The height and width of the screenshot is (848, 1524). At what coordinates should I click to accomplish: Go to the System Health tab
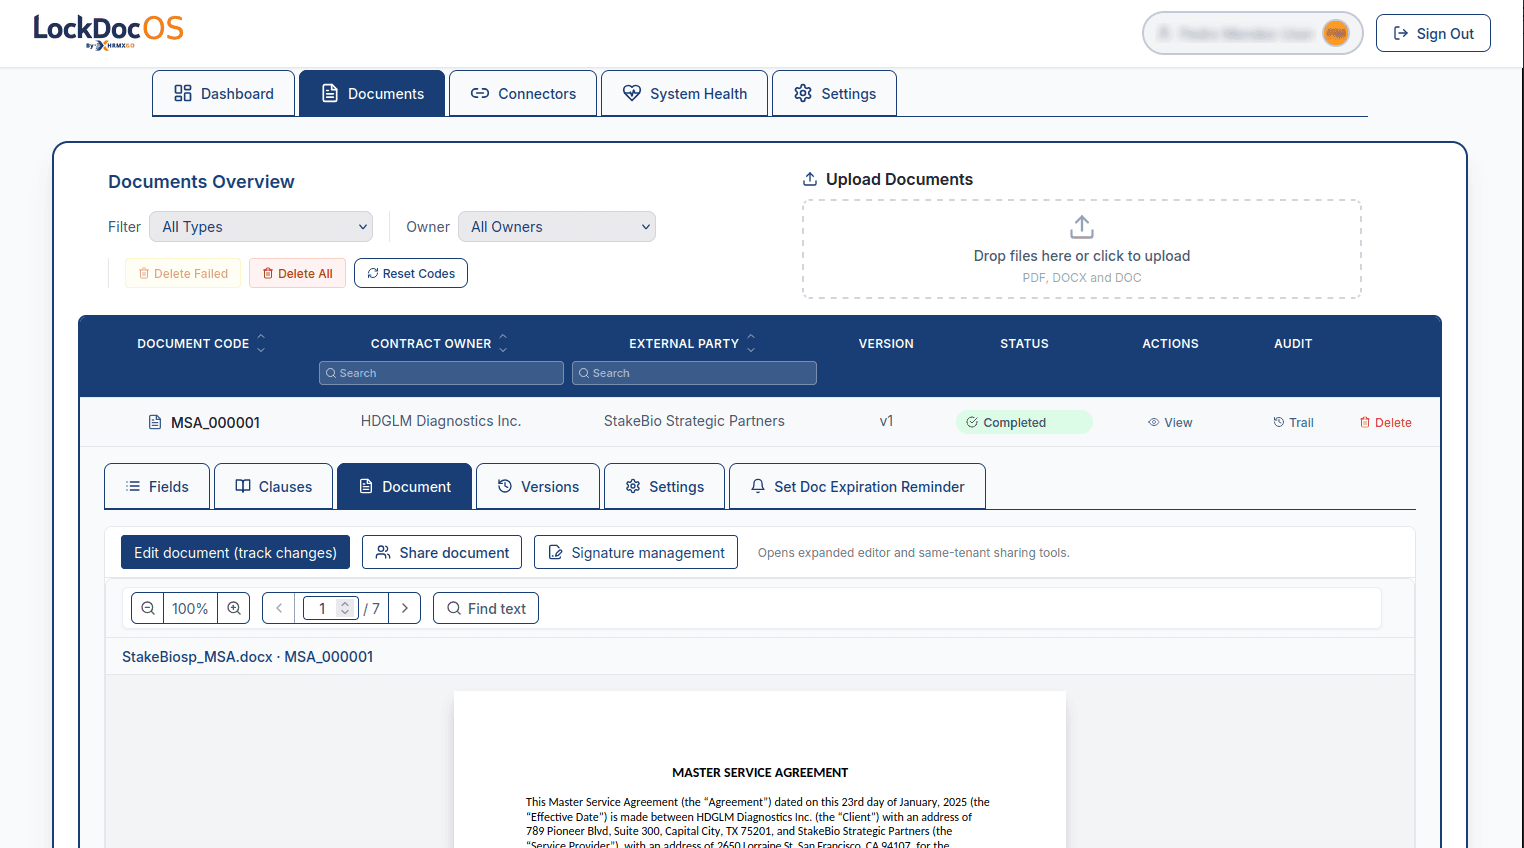tap(684, 93)
